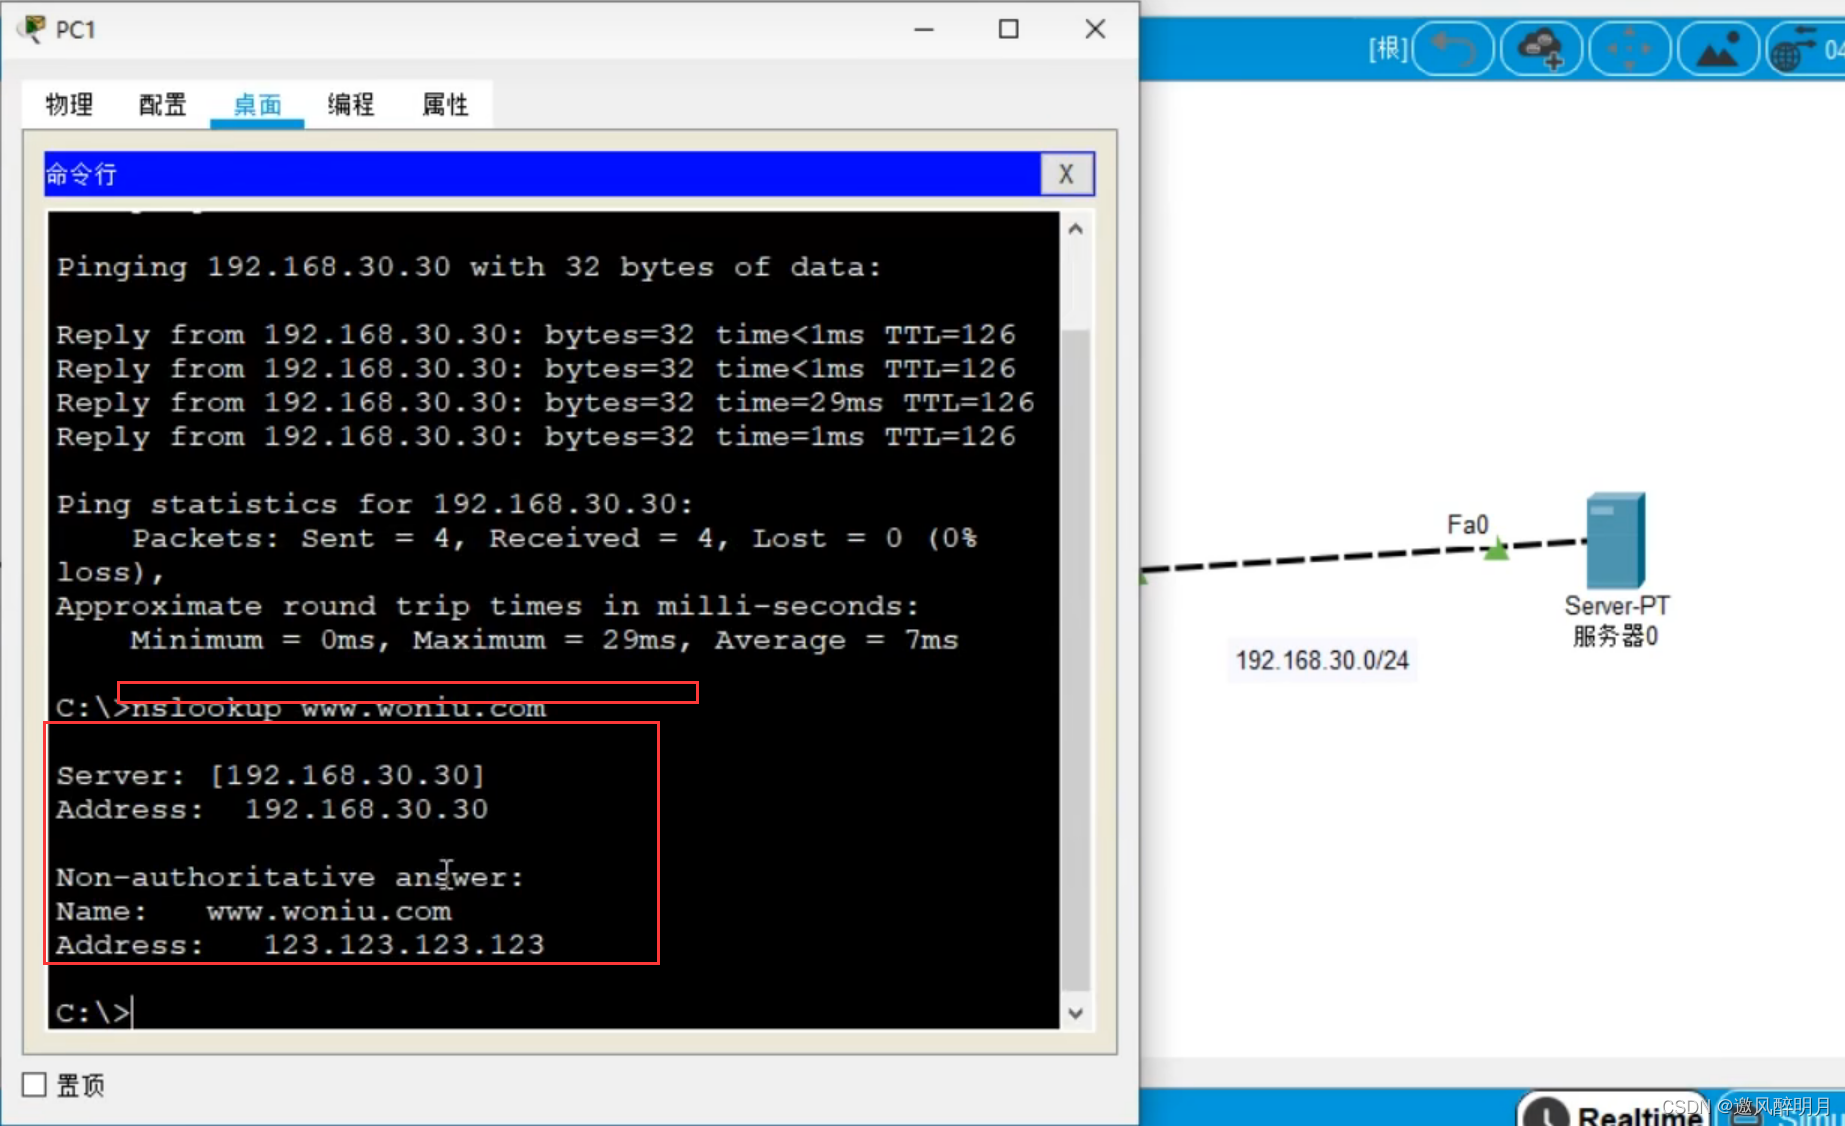Close the PC1 window
This screenshot has width=1845, height=1126.
click(x=1095, y=29)
